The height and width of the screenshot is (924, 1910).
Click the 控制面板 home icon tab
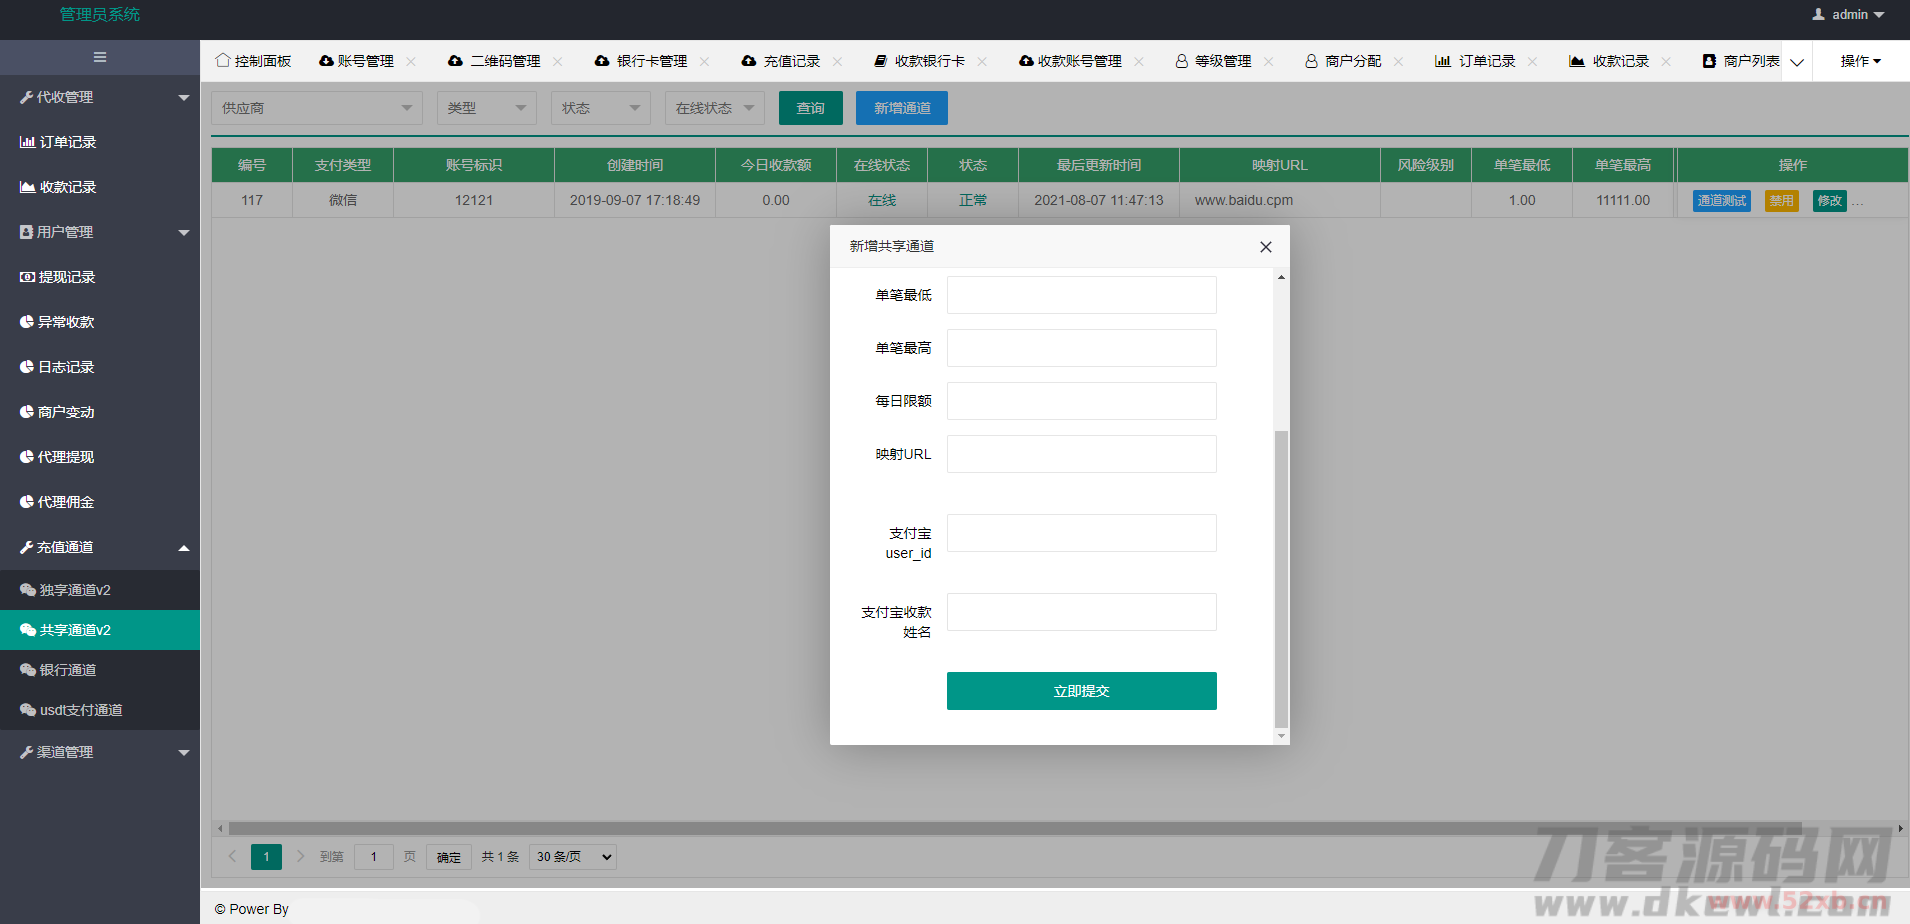click(223, 61)
